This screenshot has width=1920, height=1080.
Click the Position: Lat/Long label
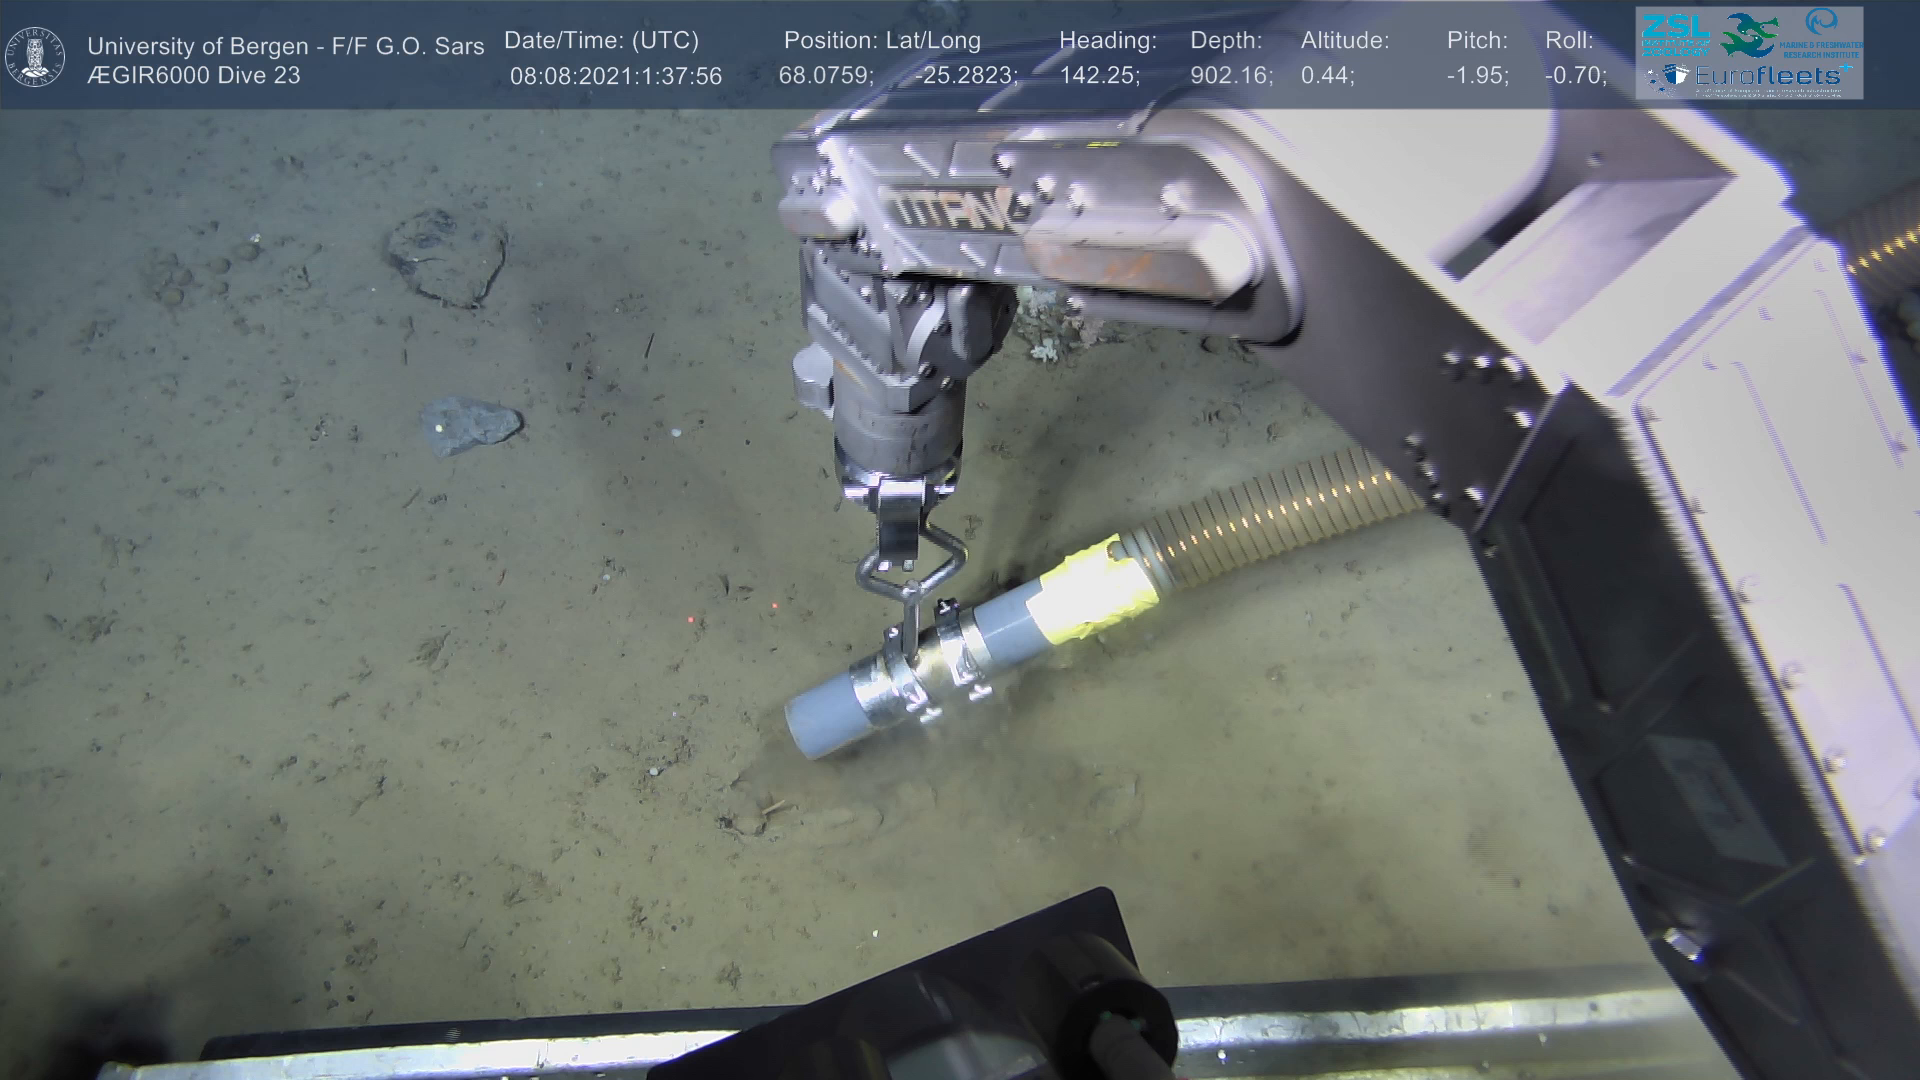pos(882,41)
